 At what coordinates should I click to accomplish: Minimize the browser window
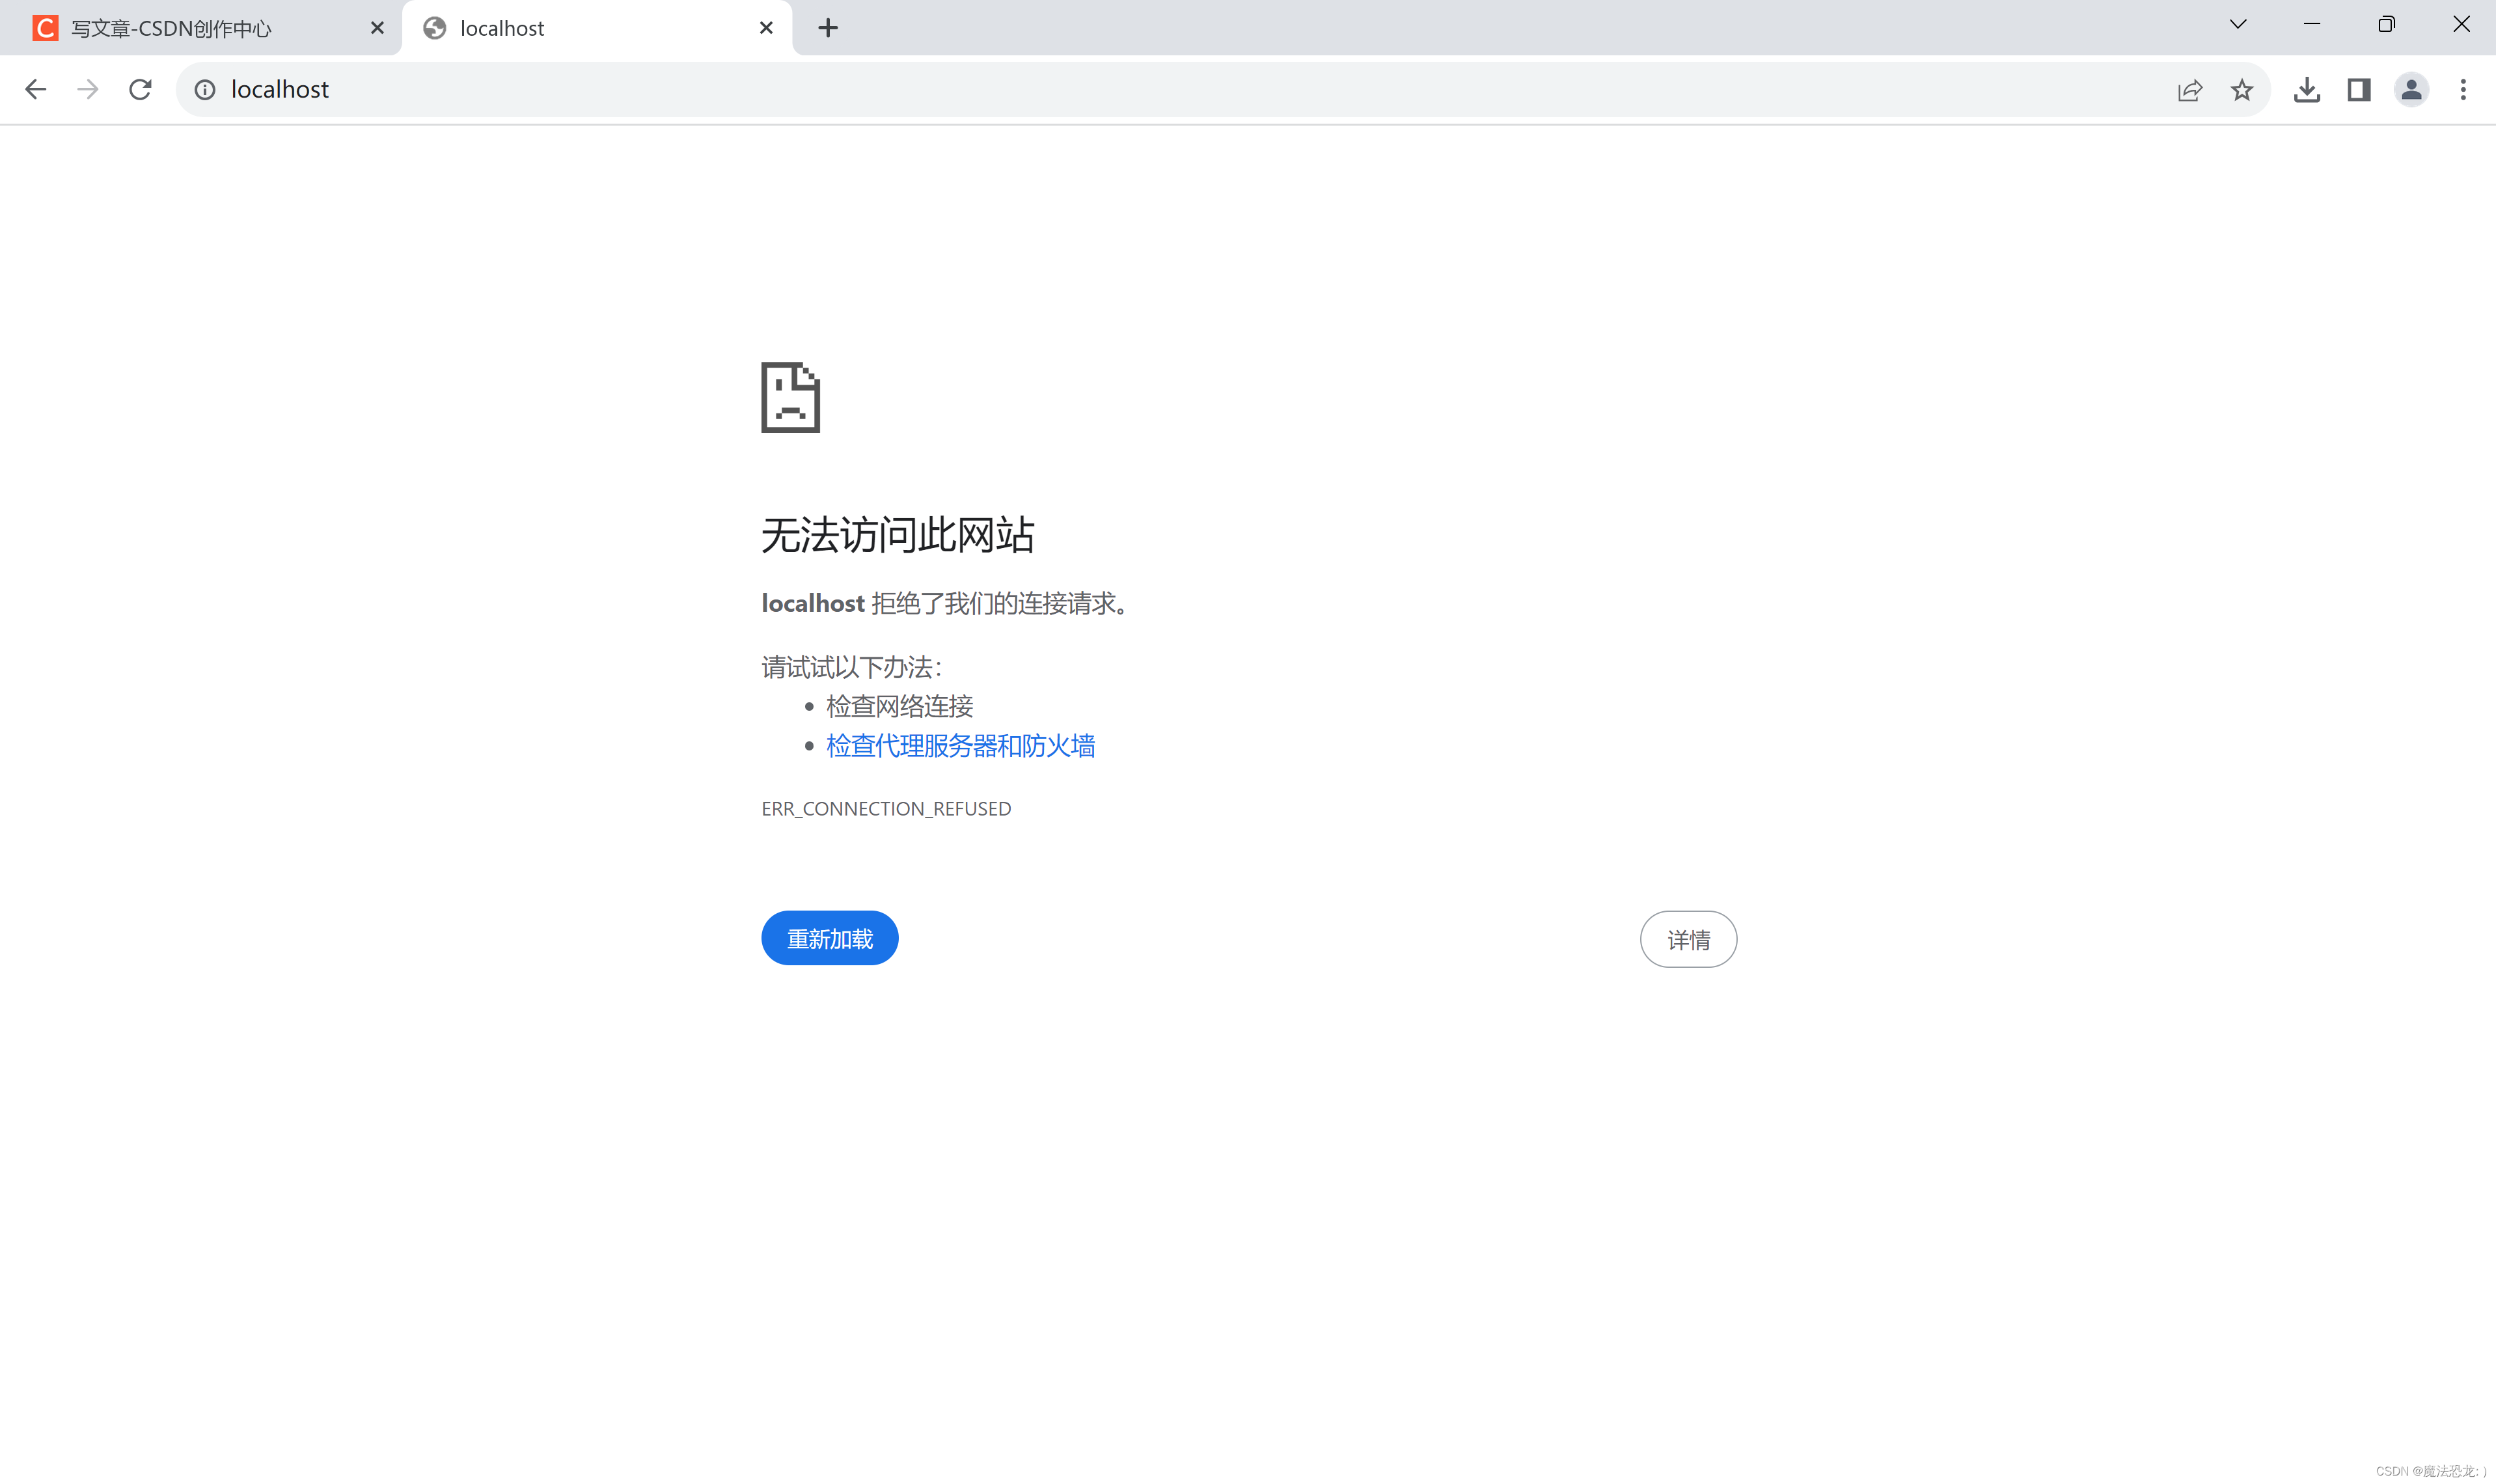click(2312, 24)
